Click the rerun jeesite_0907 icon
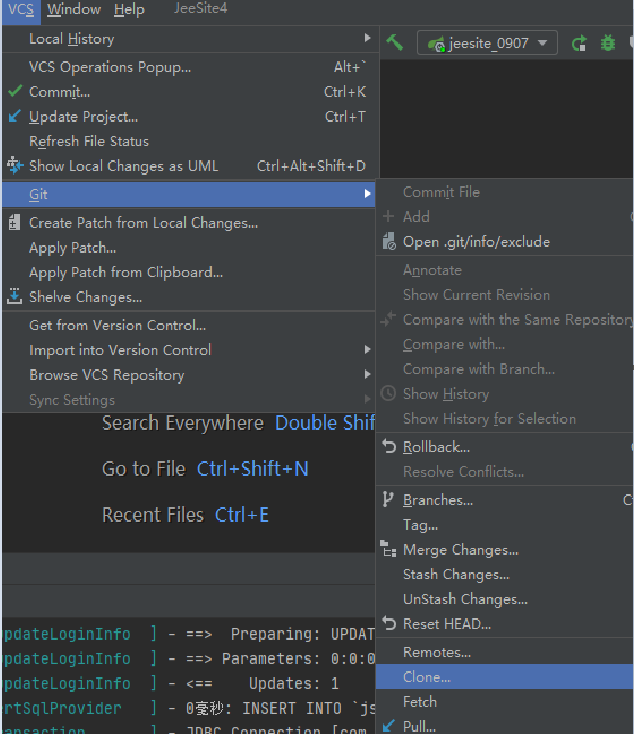This screenshot has width=634, height=734. pyautogui.click(x=579, y=43)
